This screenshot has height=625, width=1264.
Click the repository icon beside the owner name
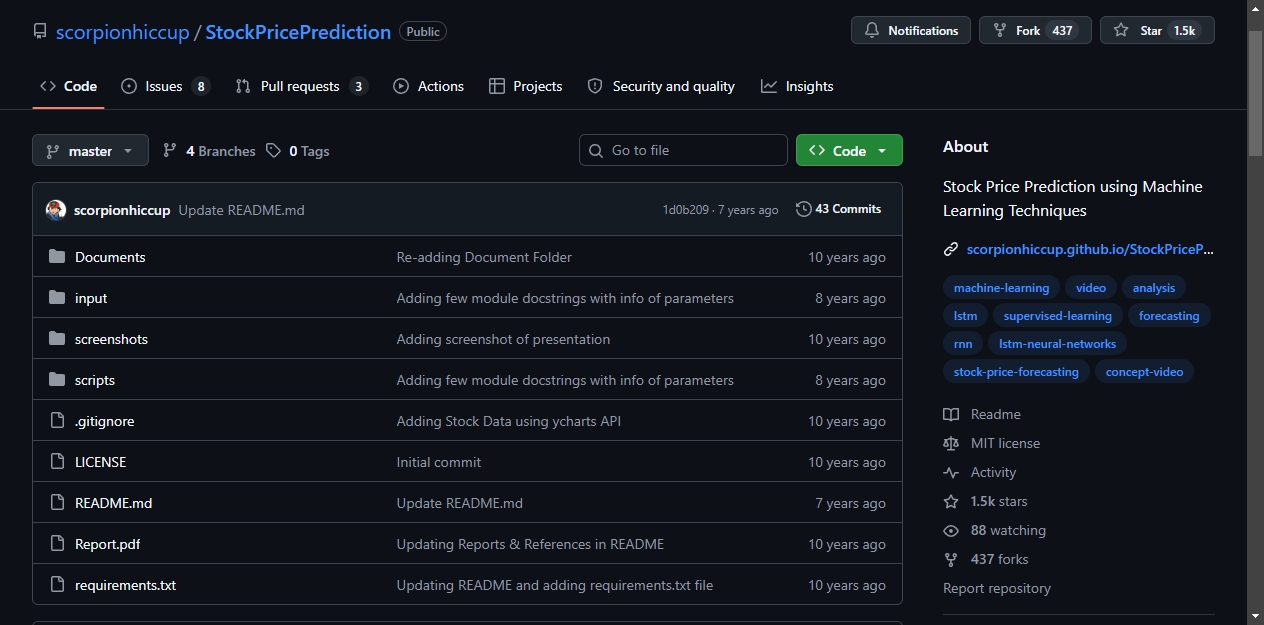(x=40, y=32)
